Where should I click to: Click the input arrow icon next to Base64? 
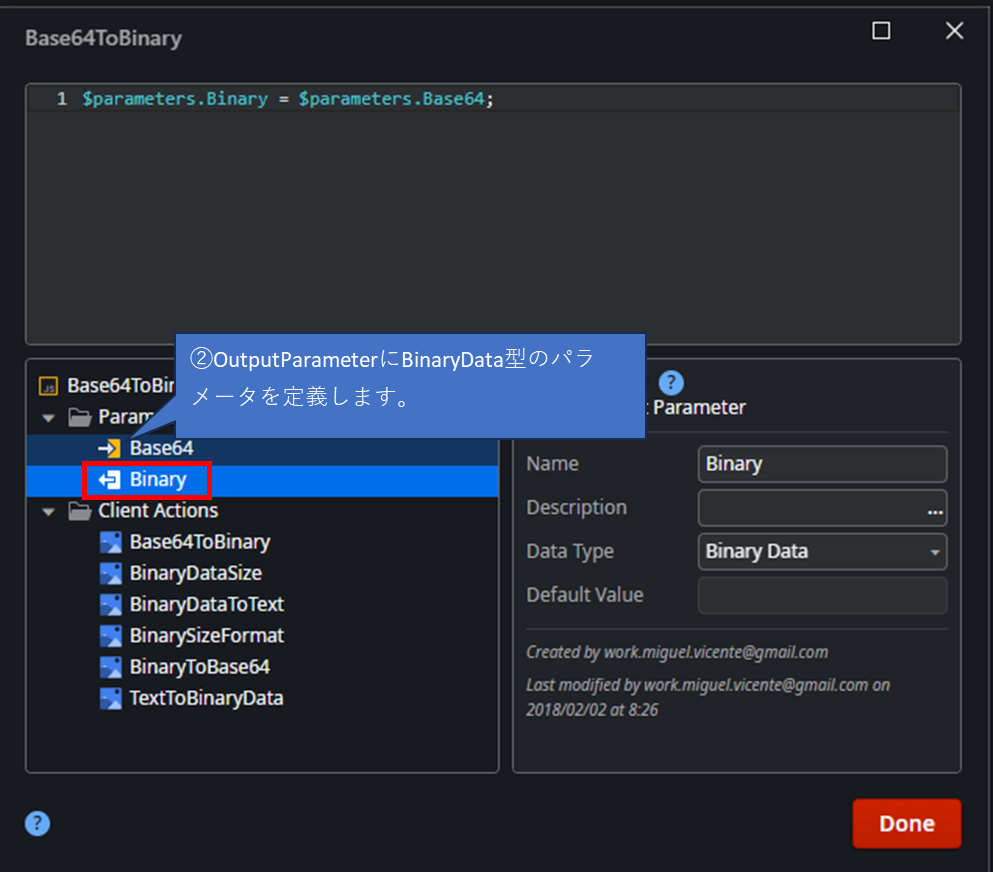pos(111,448)
